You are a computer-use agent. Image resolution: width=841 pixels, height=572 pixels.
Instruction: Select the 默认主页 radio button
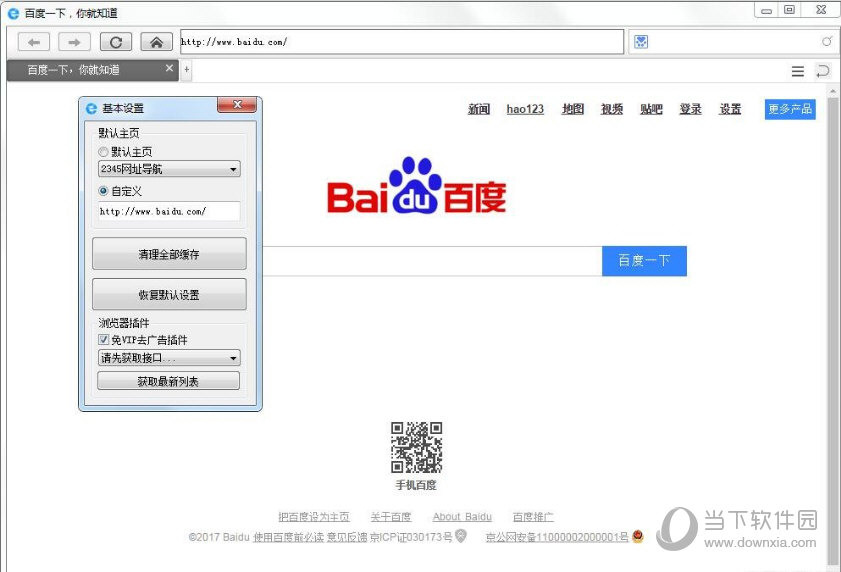point(103,152)
